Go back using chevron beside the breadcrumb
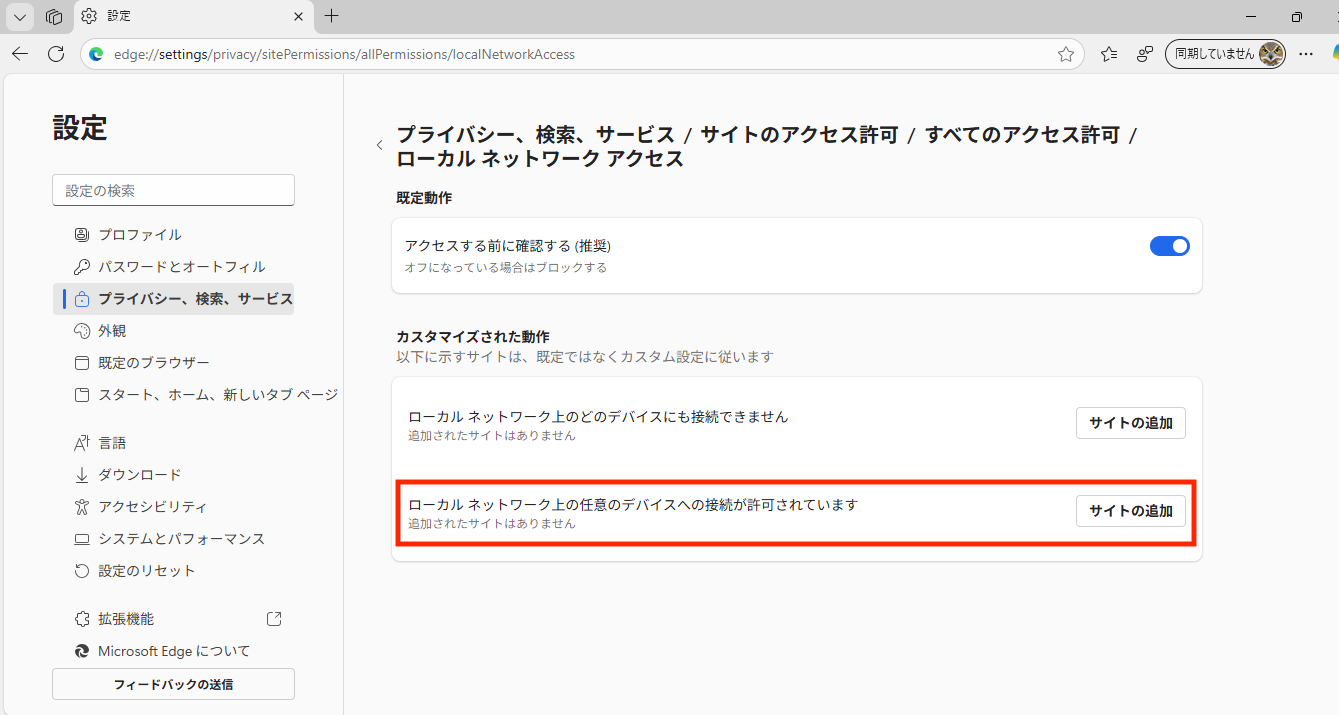 379,146
